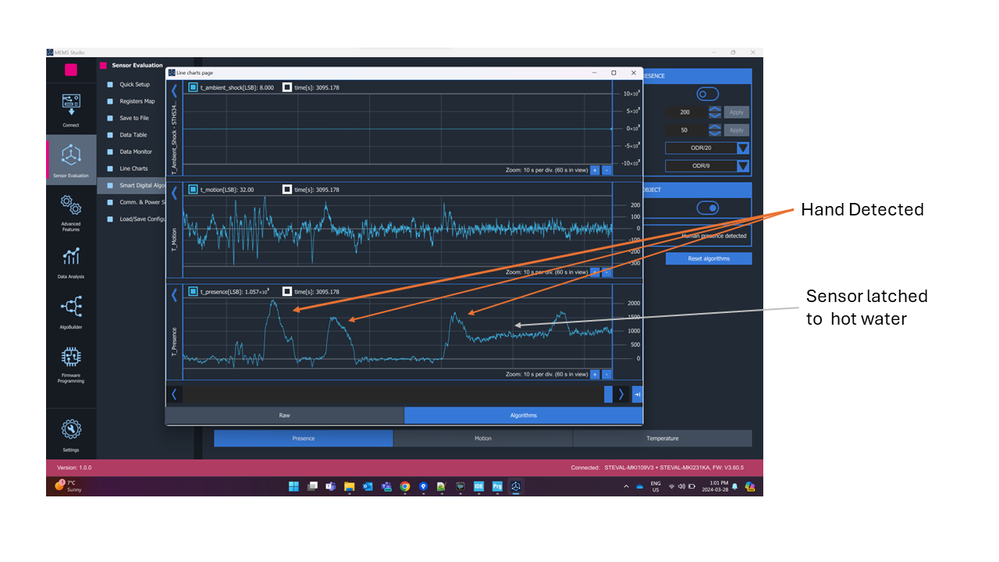
Task: Toggle the t_motion series checkbox
Action: (192, 189)
